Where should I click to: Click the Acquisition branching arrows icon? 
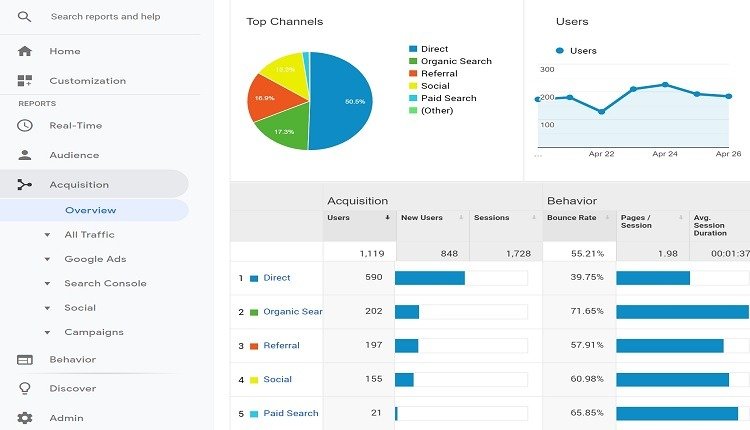pos(24,184)
